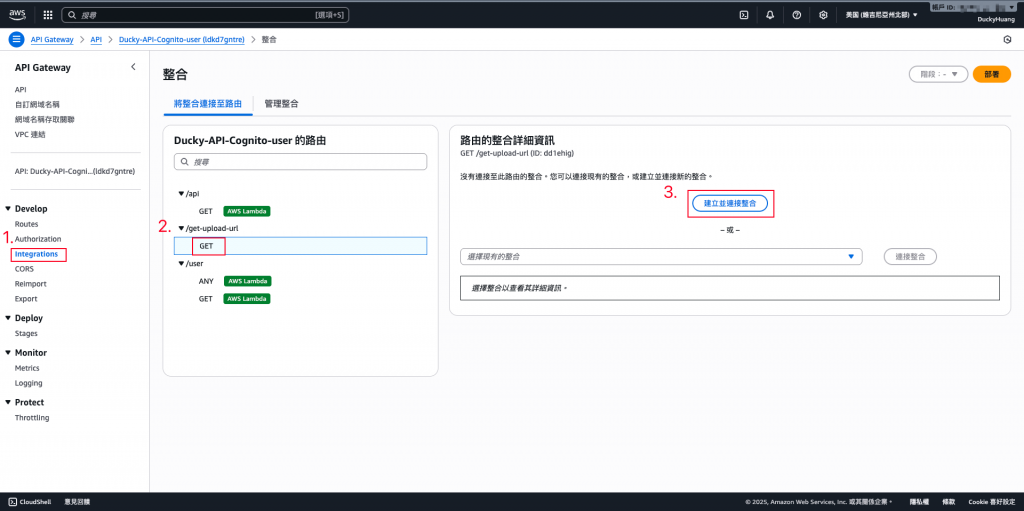Open 隱私權 footer link
This screenshot has height=511, width=1024.
(918, 502)
